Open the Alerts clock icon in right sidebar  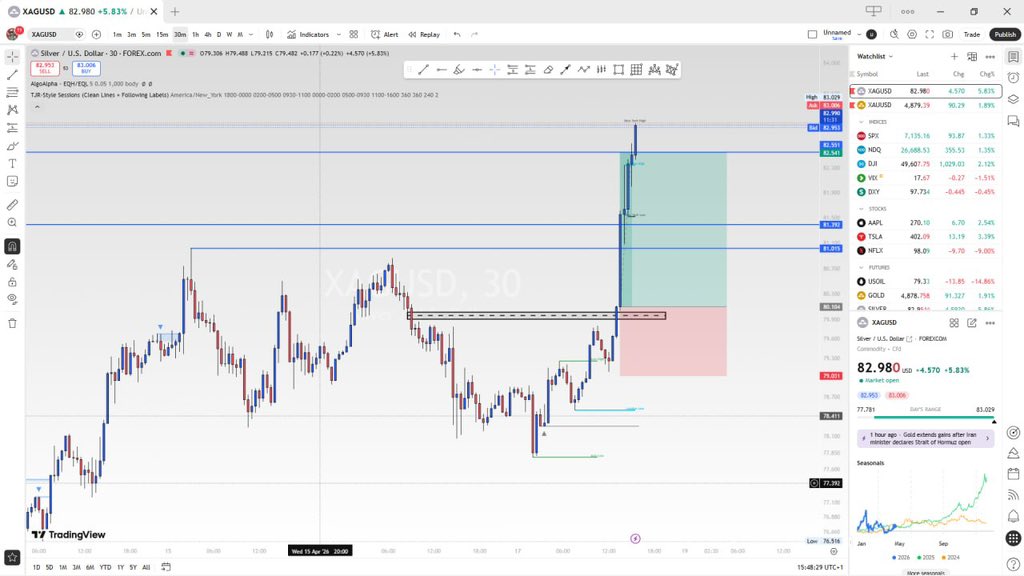point(1011,78)
